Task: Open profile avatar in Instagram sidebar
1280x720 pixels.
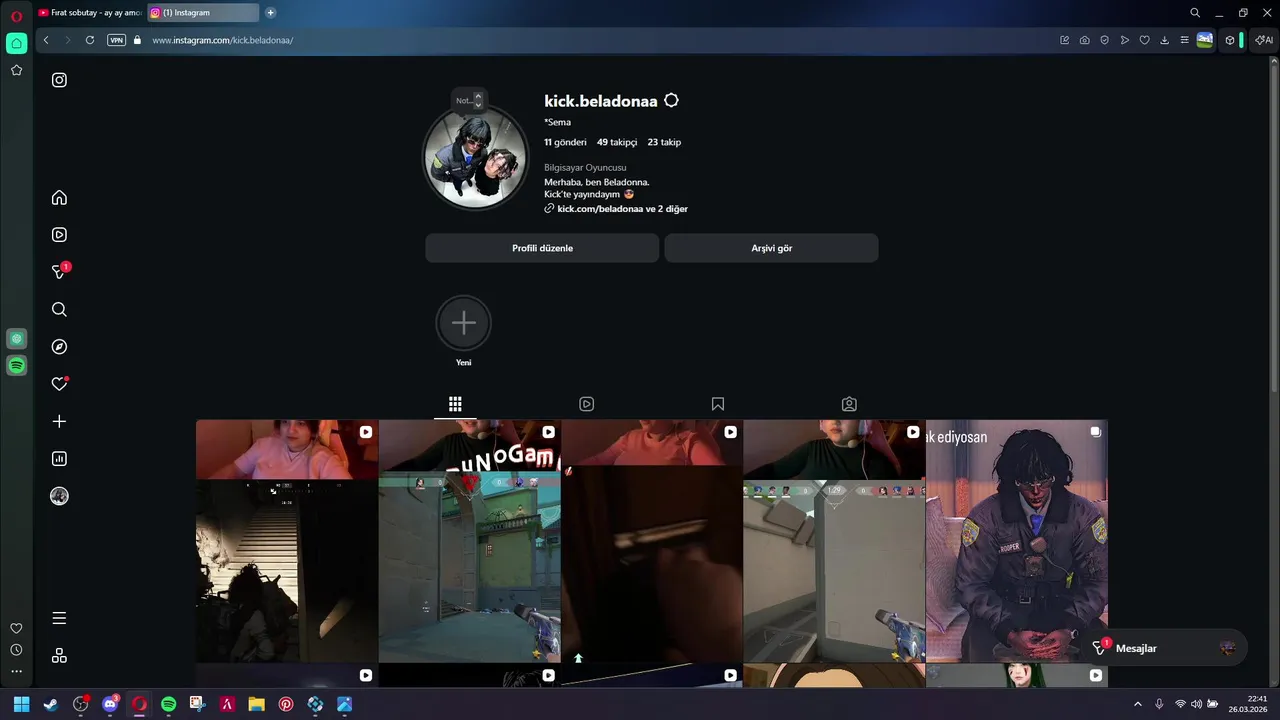Action: (59, 496)
